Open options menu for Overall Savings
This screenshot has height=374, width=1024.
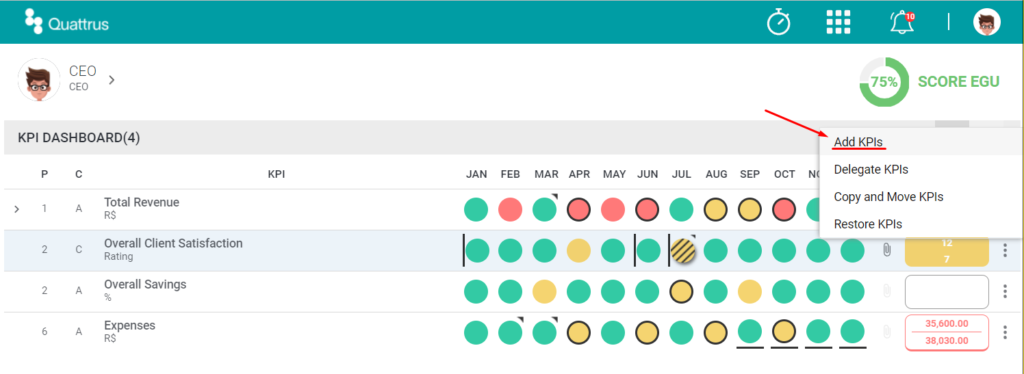tap(1005, 291)
